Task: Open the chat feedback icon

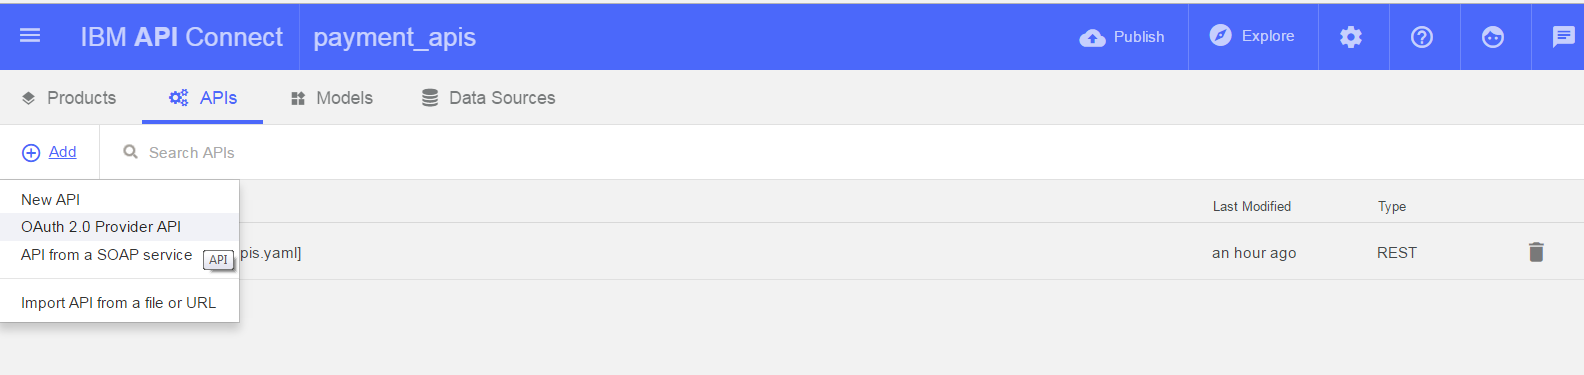Action: (1563, 37)
